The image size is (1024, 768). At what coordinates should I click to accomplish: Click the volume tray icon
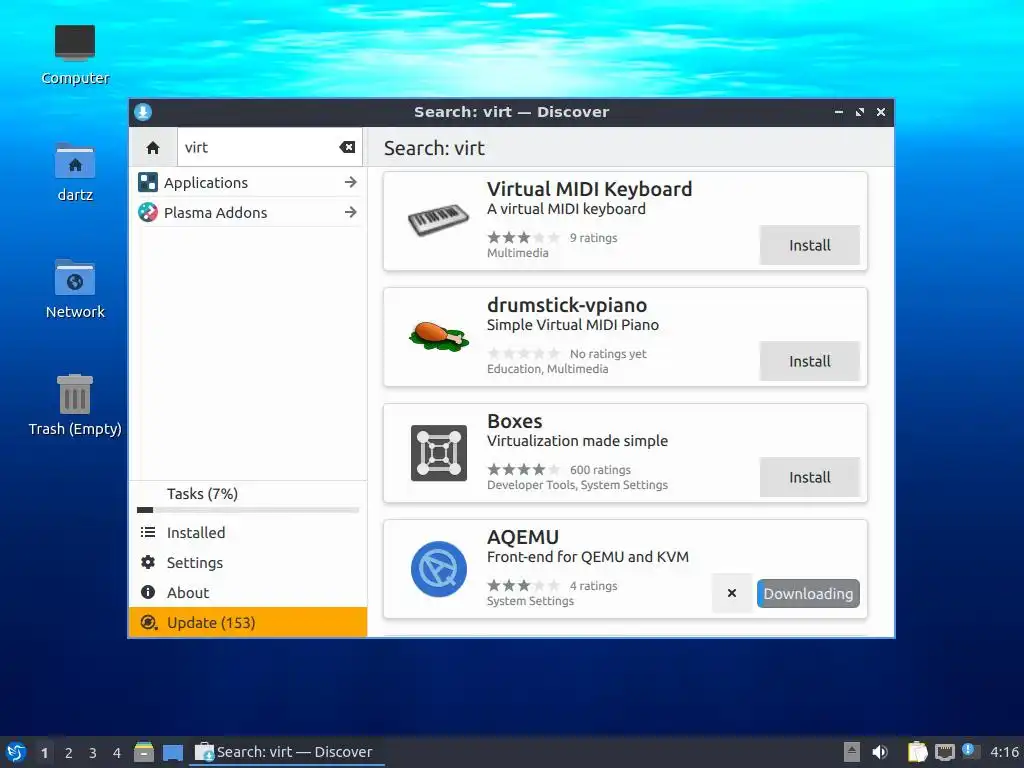click(880, 752)
